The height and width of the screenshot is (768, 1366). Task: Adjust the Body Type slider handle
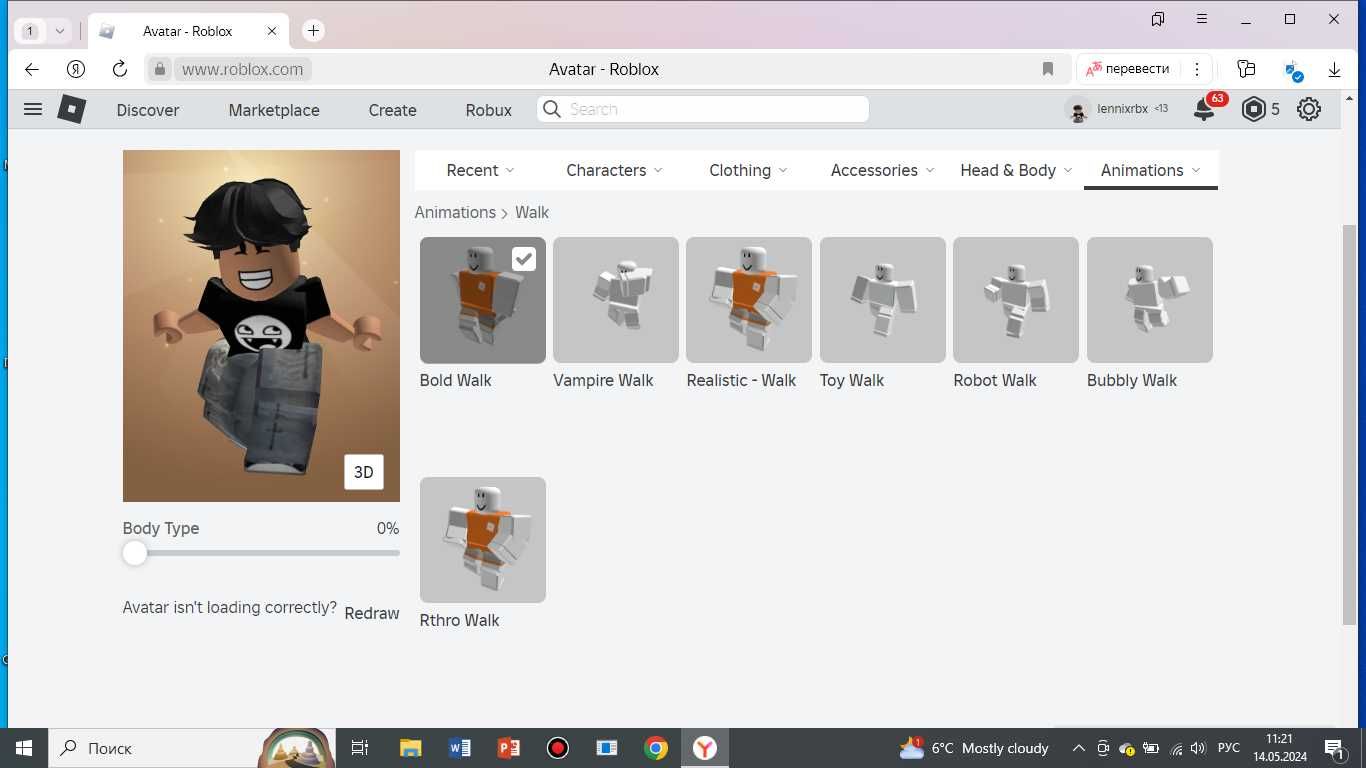click(135, 553)
